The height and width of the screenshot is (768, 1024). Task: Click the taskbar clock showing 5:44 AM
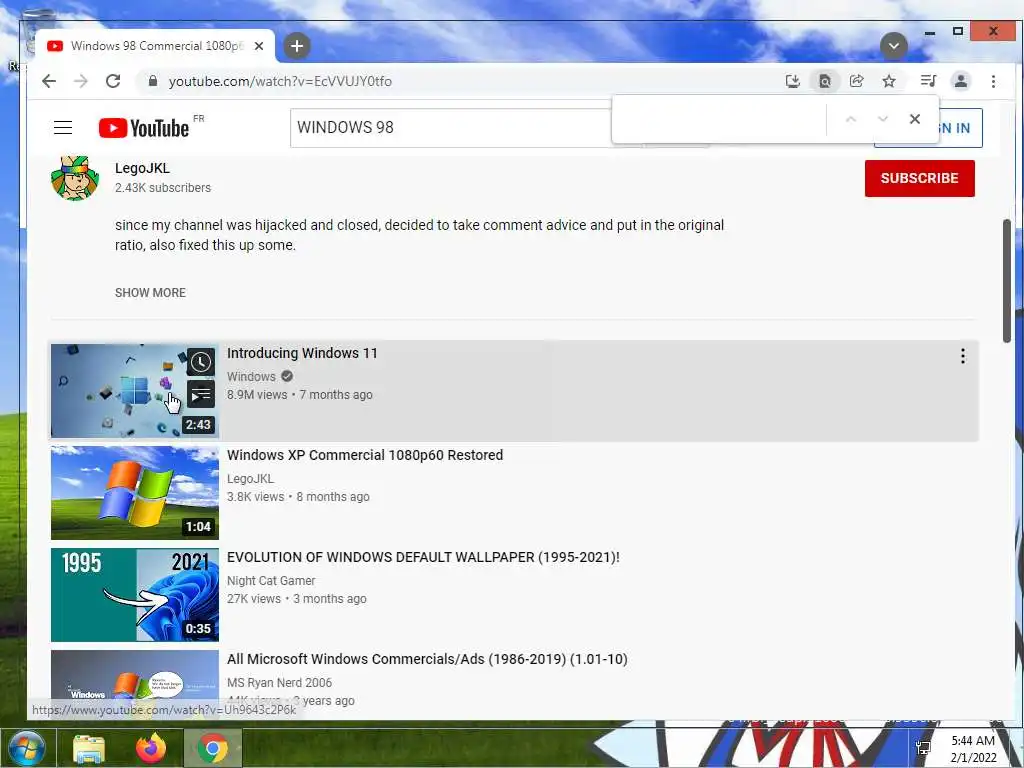(x=973, y=749)
